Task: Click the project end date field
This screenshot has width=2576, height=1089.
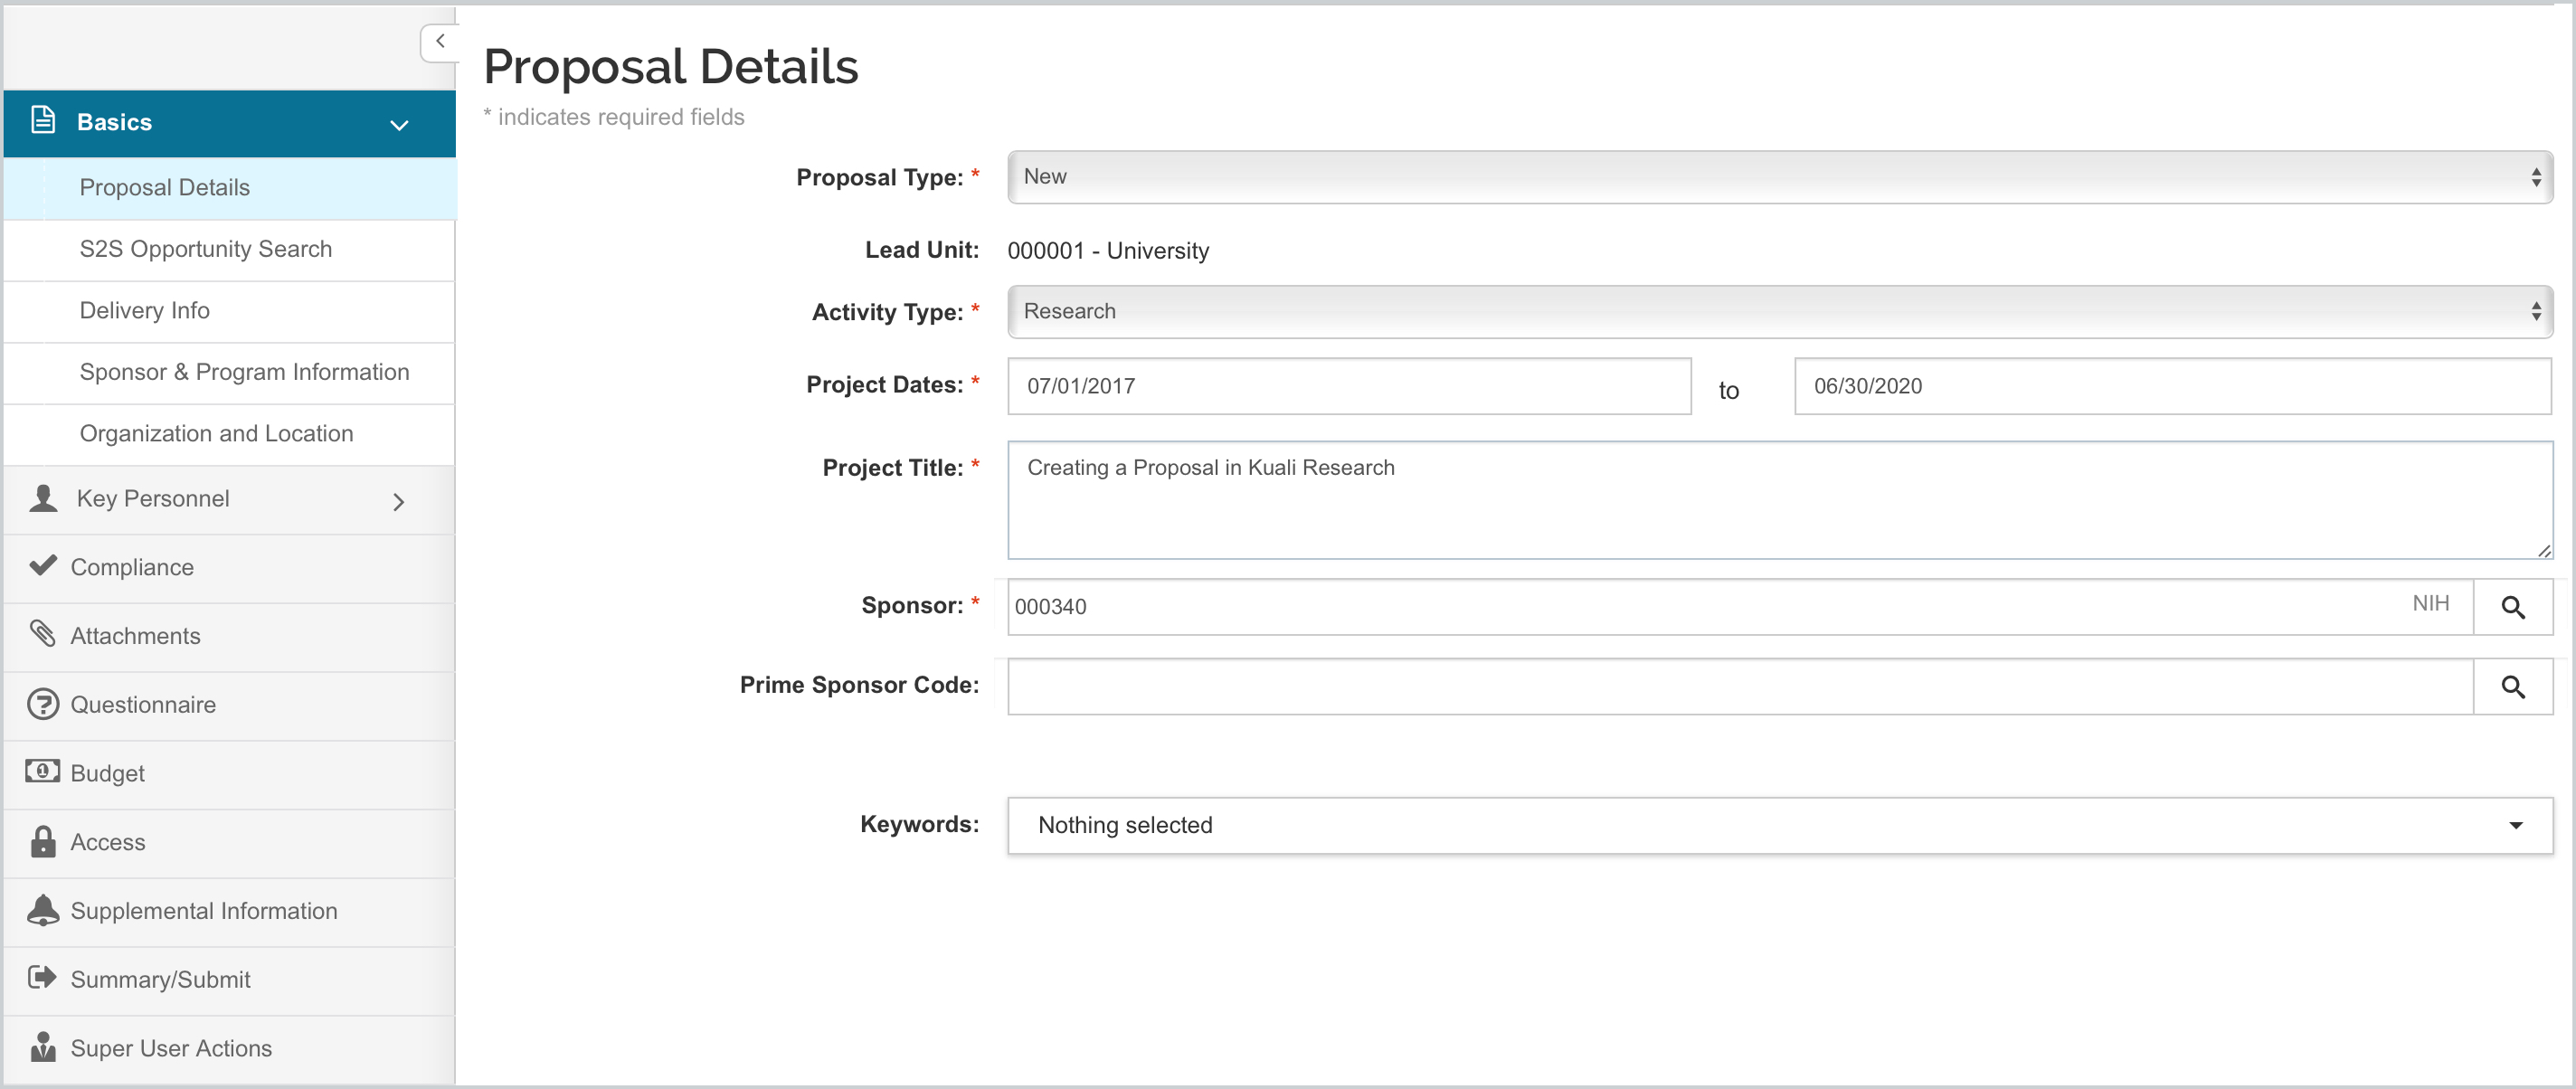Action: [2172, 386]
